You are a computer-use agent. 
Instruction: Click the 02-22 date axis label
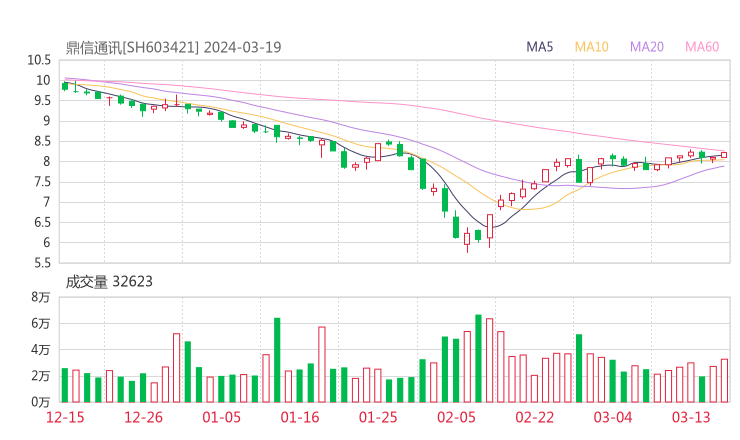click(535, 417)
